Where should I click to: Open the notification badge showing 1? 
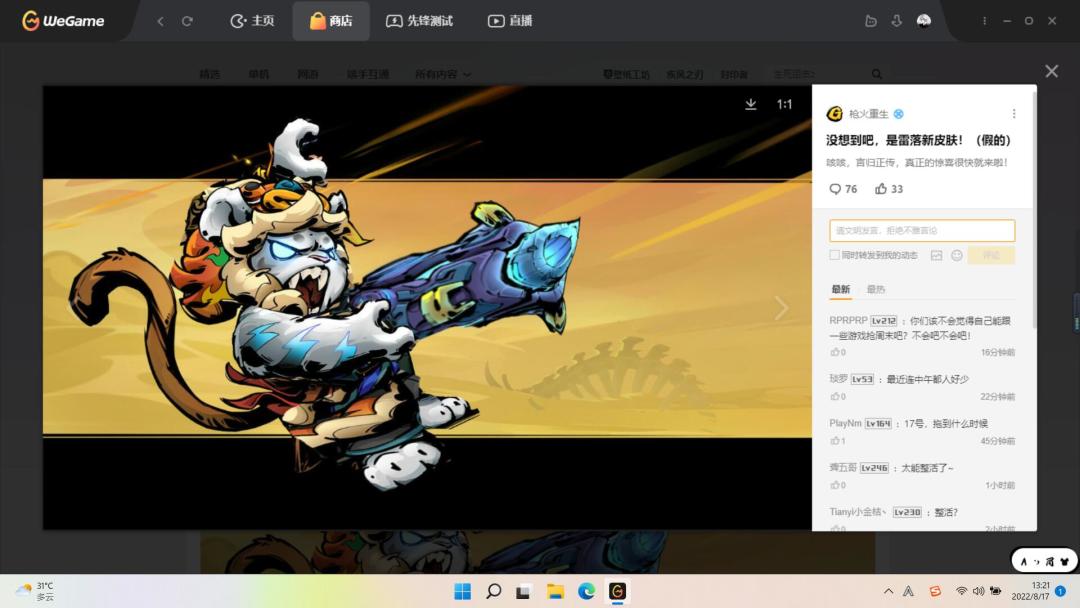point(1061,591)
